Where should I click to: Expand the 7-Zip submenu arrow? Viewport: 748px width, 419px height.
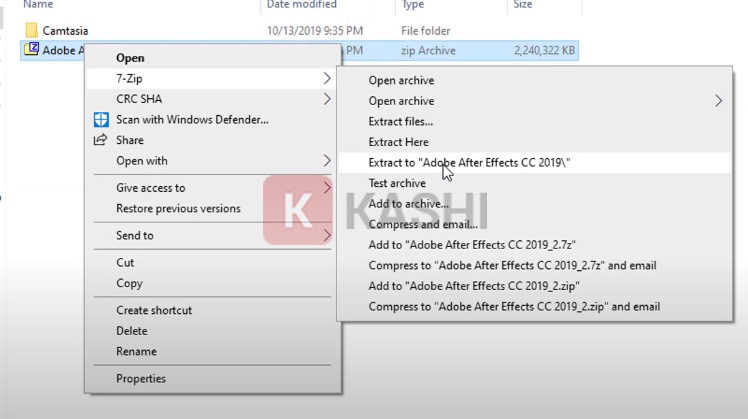point(327,78)
